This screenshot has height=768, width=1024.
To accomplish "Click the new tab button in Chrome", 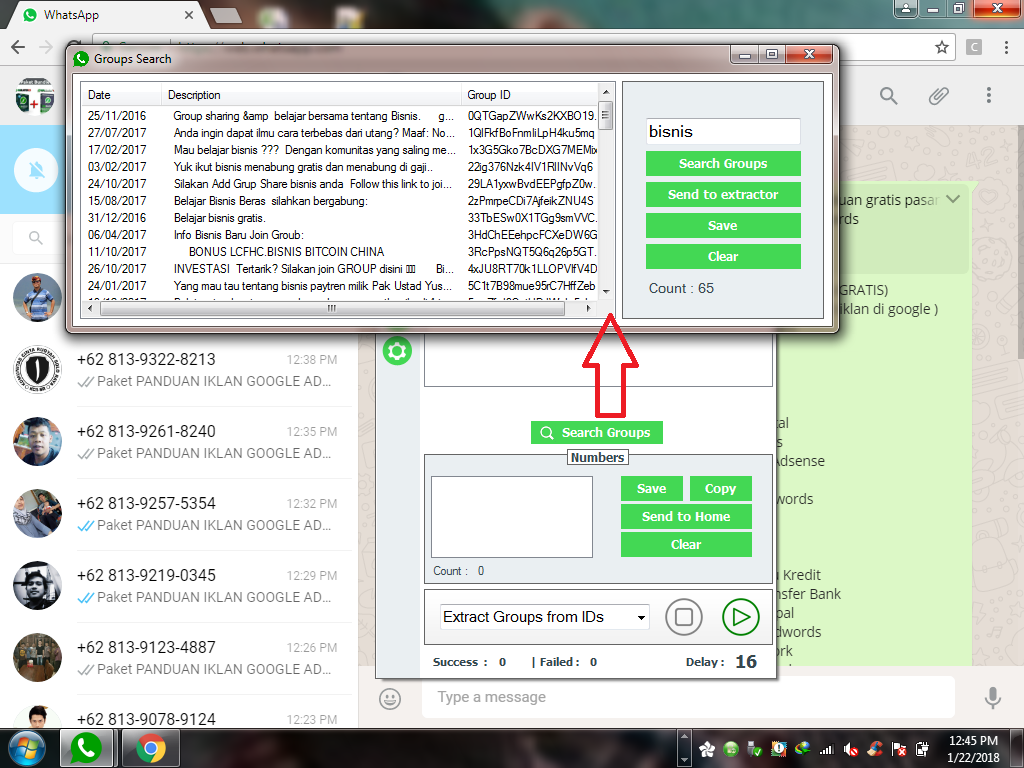I will pyautogui.click(x=226, y=15).
